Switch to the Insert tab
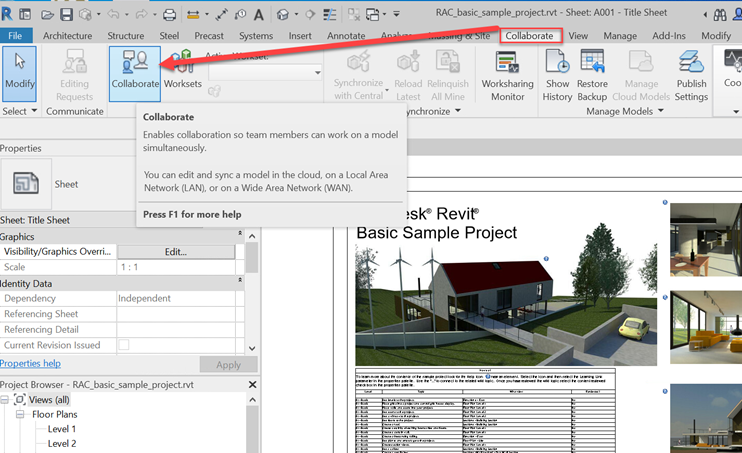The image size is (742, 453). [300, 36]
